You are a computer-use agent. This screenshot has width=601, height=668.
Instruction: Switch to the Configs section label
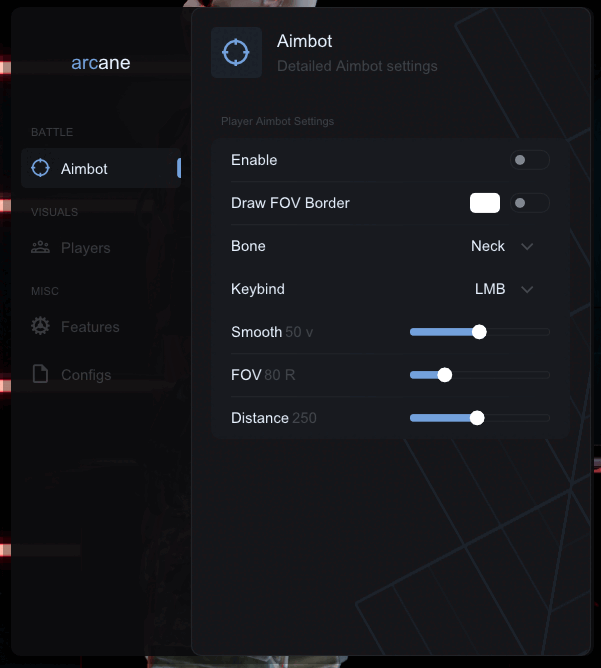[86, 375]
